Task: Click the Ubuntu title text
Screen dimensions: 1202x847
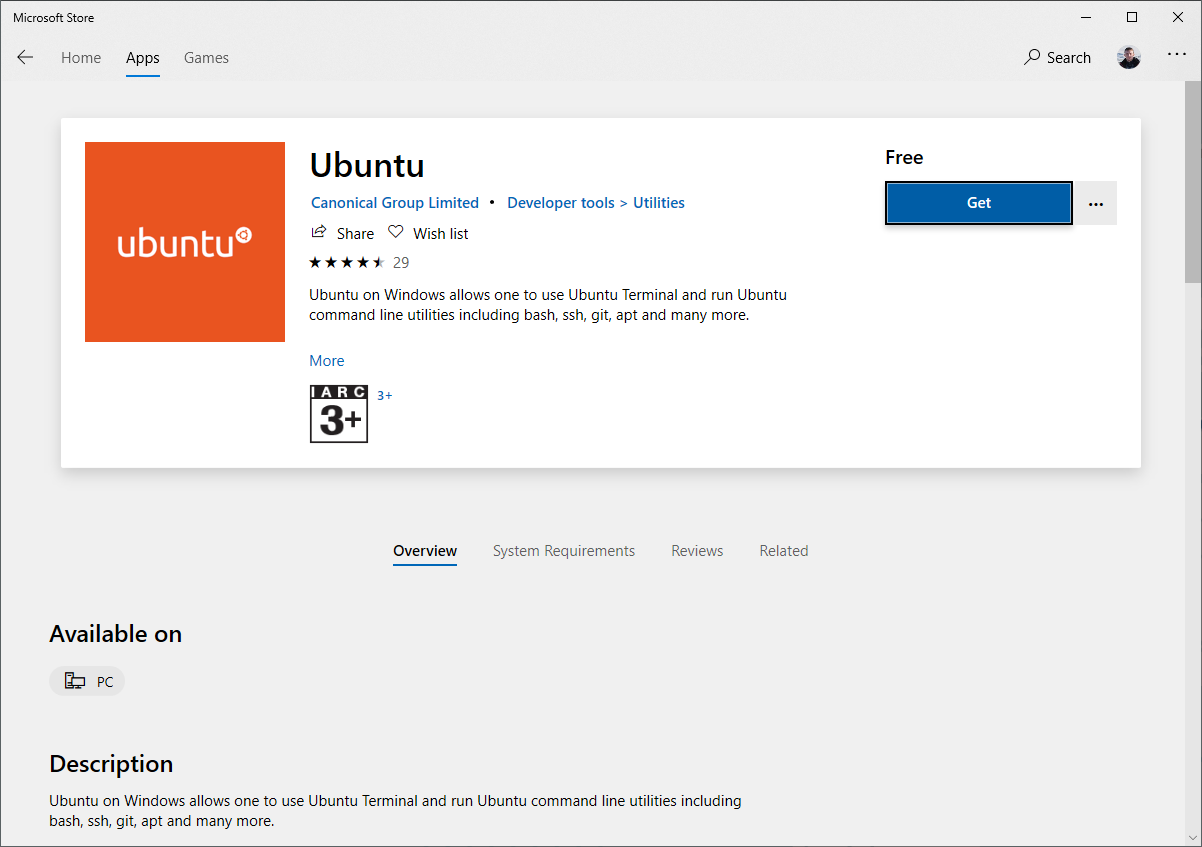Action: 367,165
